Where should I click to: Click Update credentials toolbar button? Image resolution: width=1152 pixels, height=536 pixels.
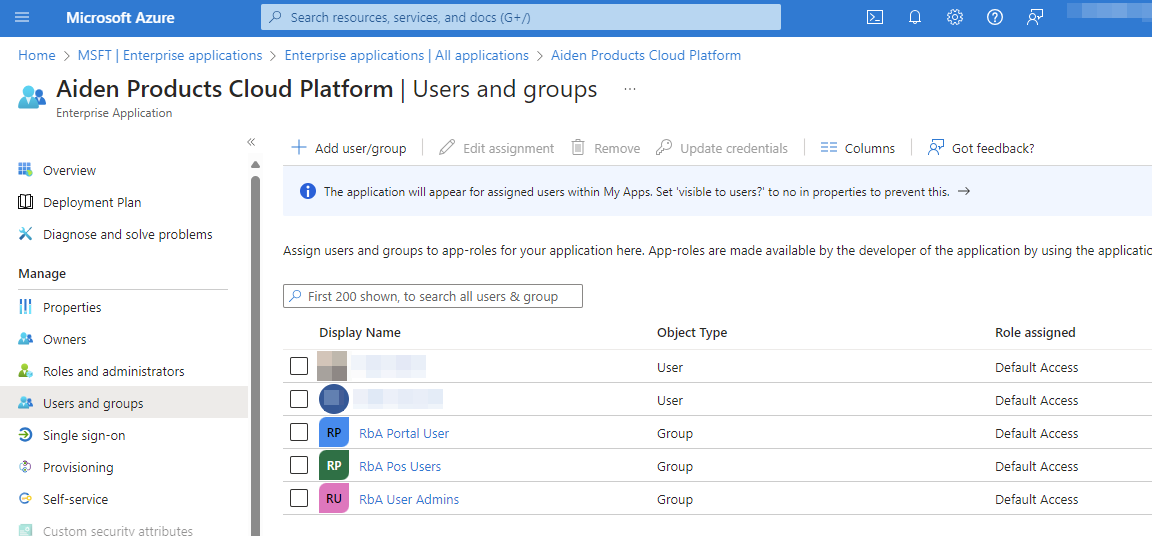(x=722, y=148)
